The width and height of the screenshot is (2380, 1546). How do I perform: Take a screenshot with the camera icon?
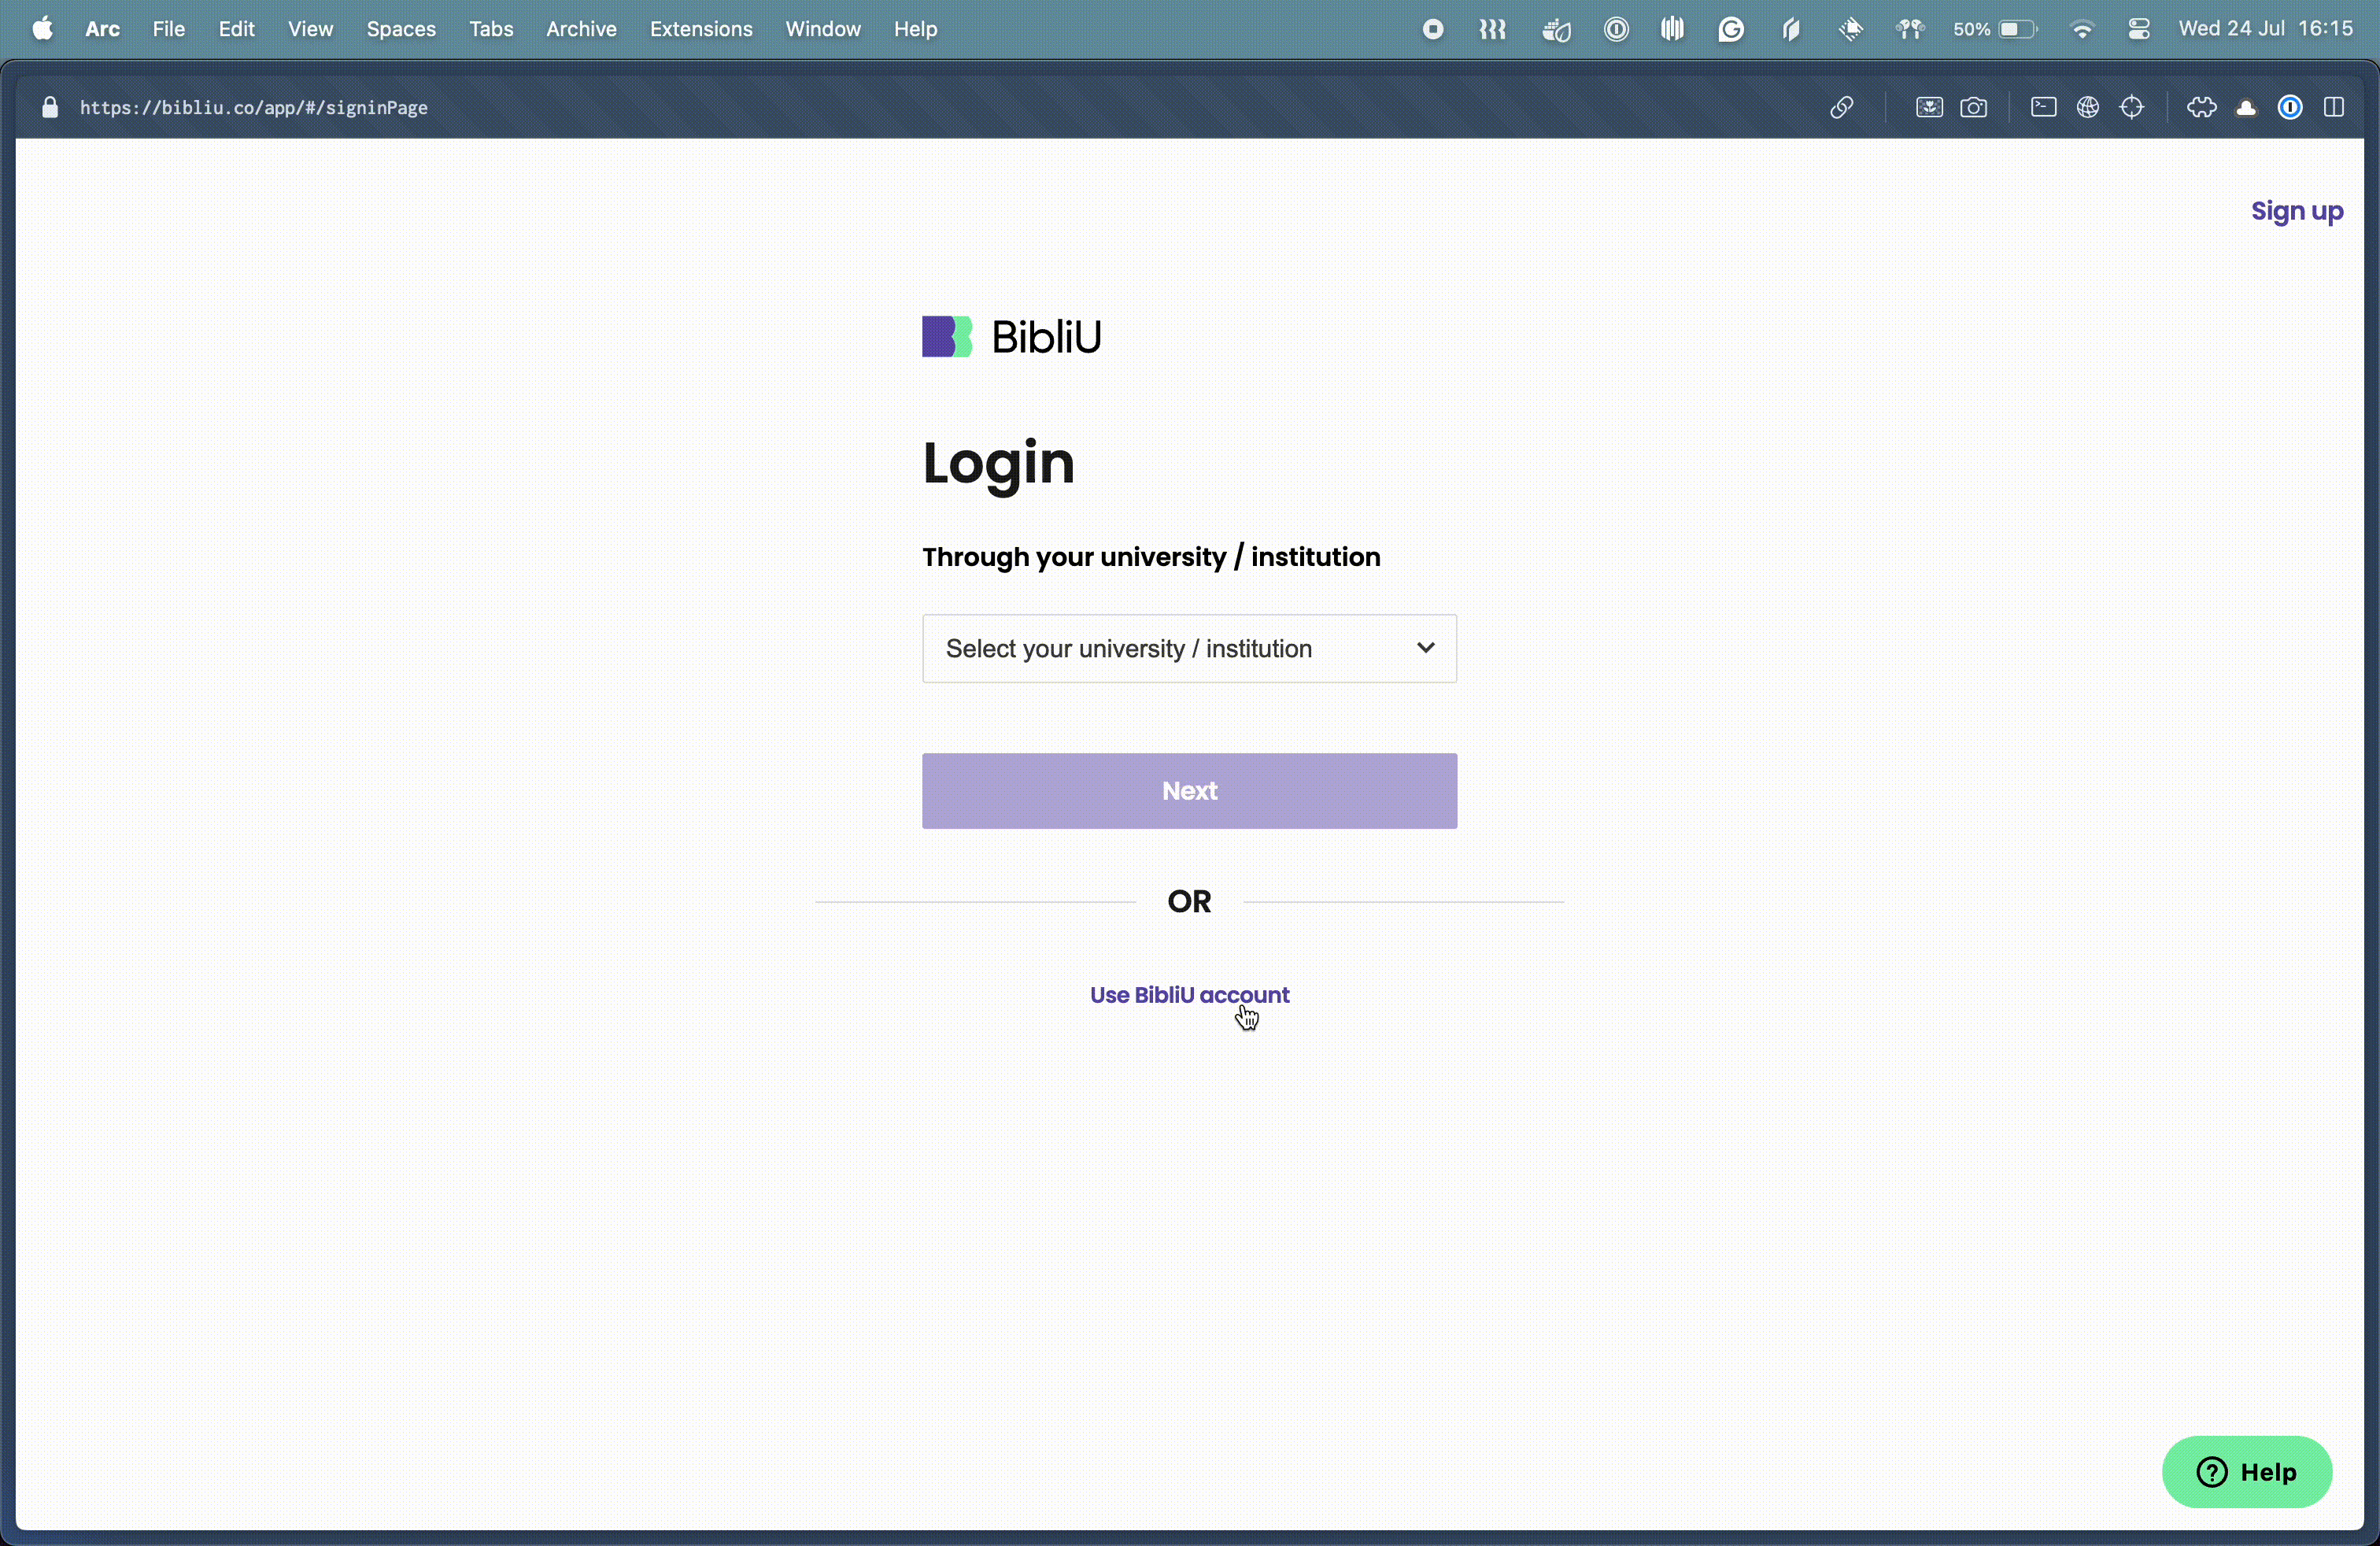point(1973,107)
